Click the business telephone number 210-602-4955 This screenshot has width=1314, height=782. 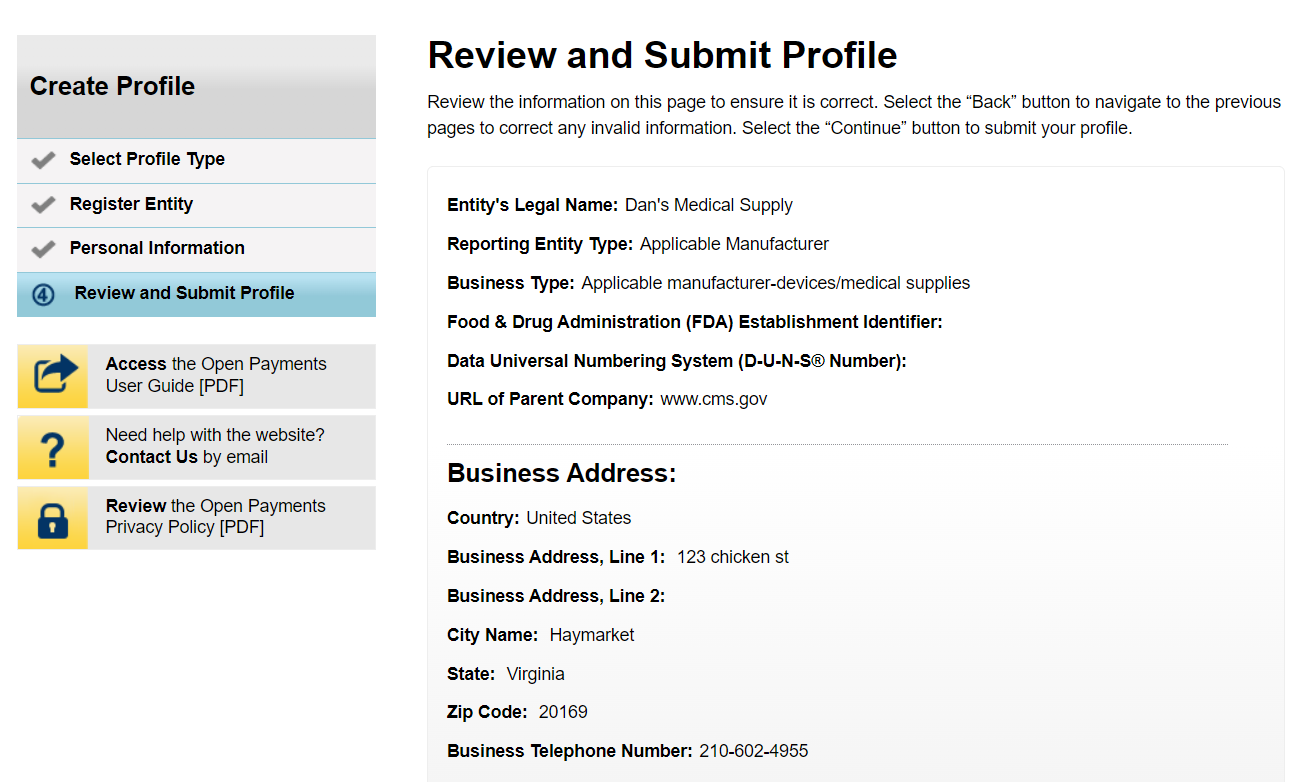coord(753,751)
